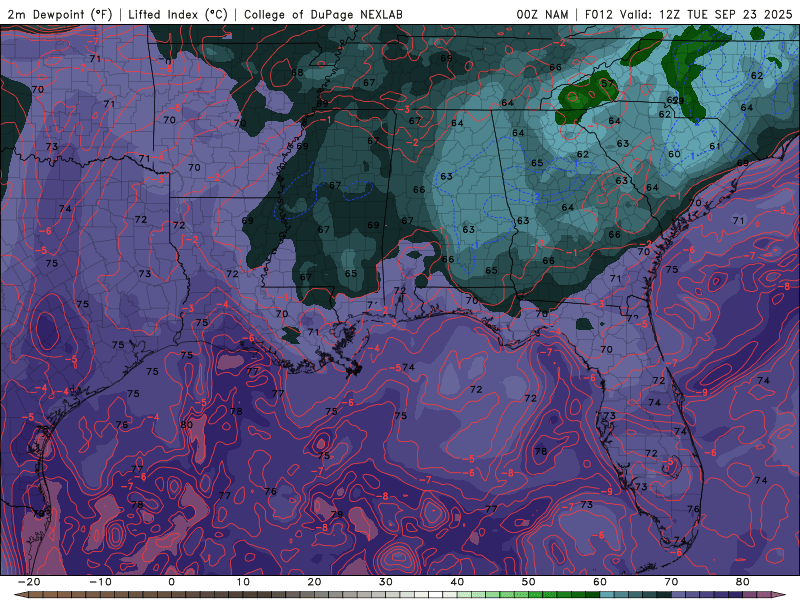Click the 0 label on the color scale

(x=171, y=582)
